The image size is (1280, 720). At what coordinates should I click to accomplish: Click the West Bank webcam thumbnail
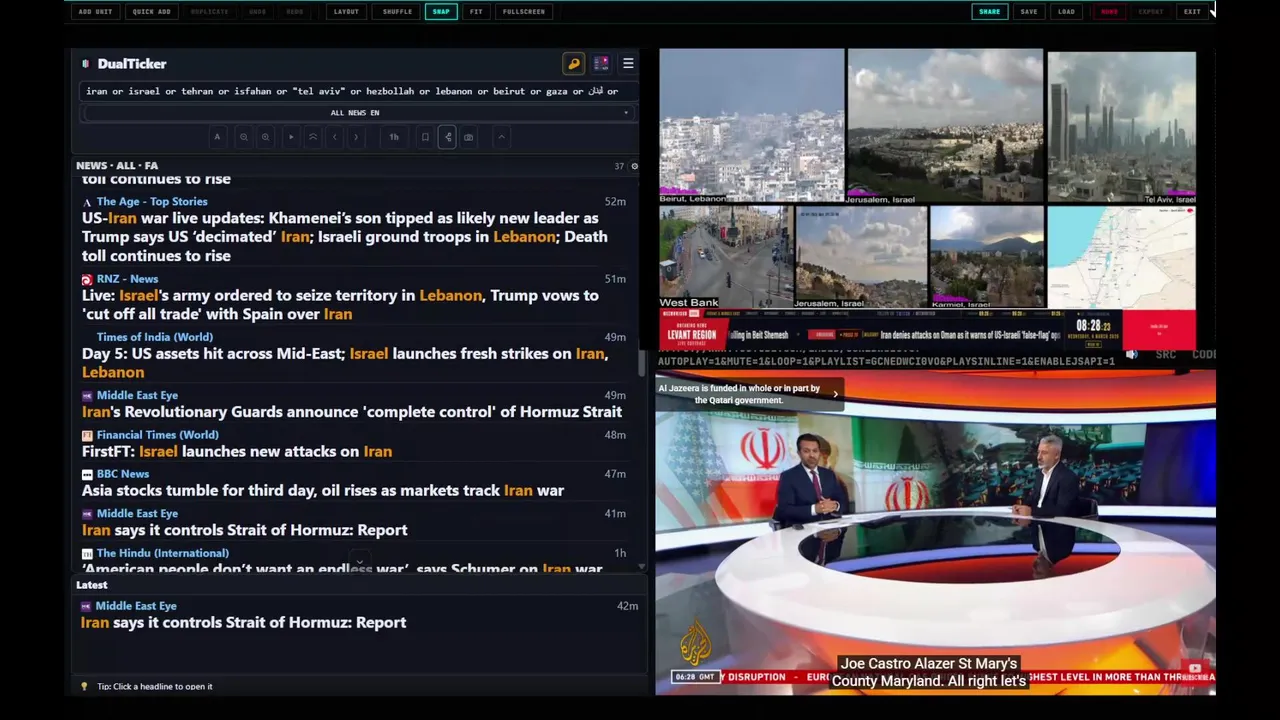pyautogui.click(x=725, y=257)
